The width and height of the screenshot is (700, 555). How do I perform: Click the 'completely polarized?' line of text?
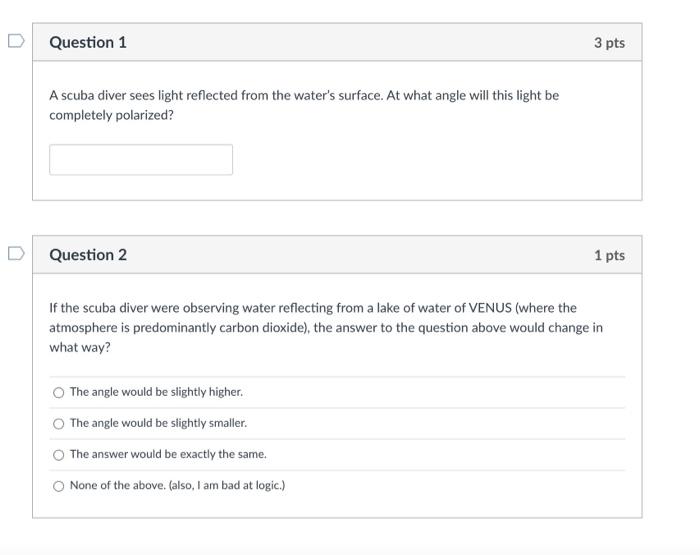coord(111,115)
